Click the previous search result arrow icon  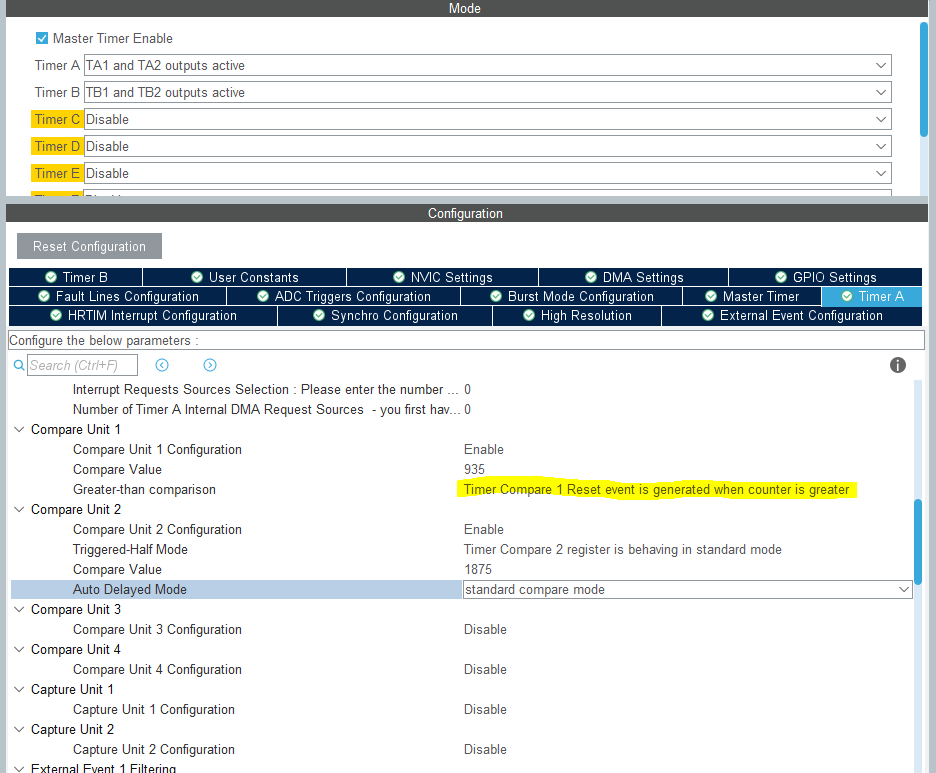161,365
